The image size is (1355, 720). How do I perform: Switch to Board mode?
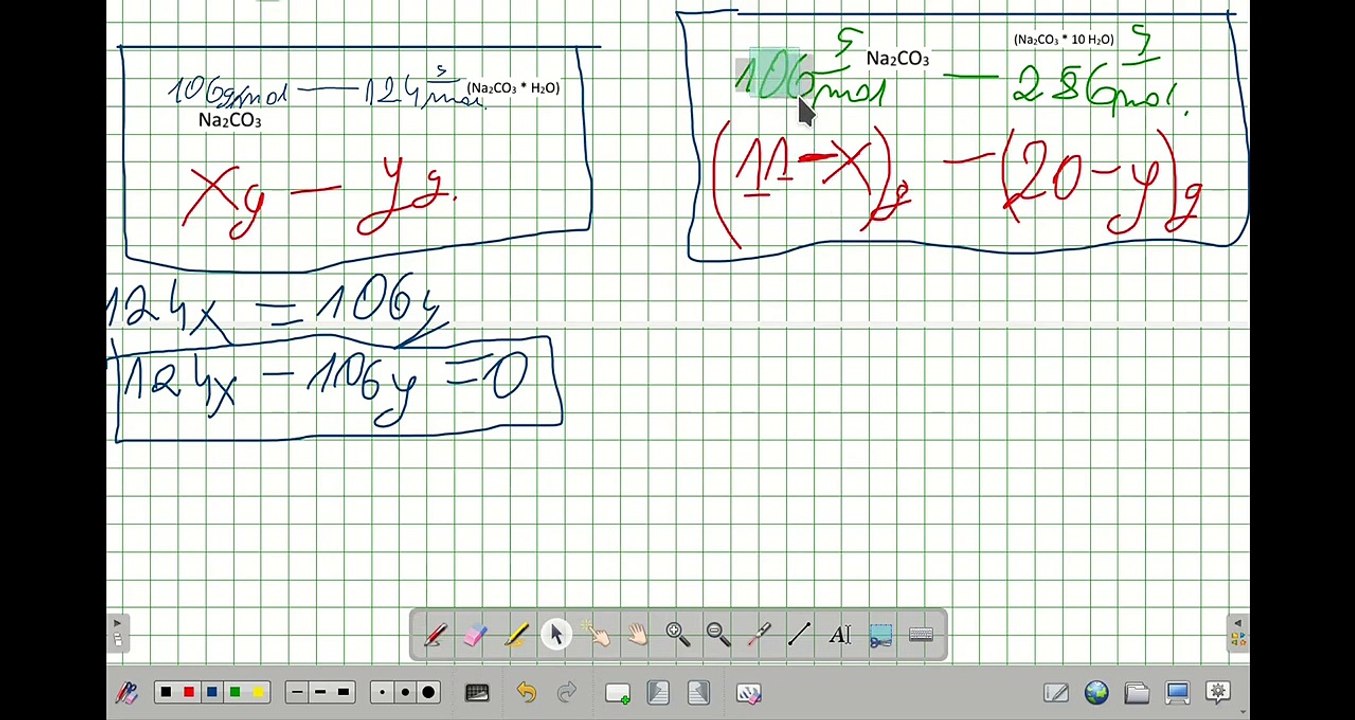point(1055,692)
